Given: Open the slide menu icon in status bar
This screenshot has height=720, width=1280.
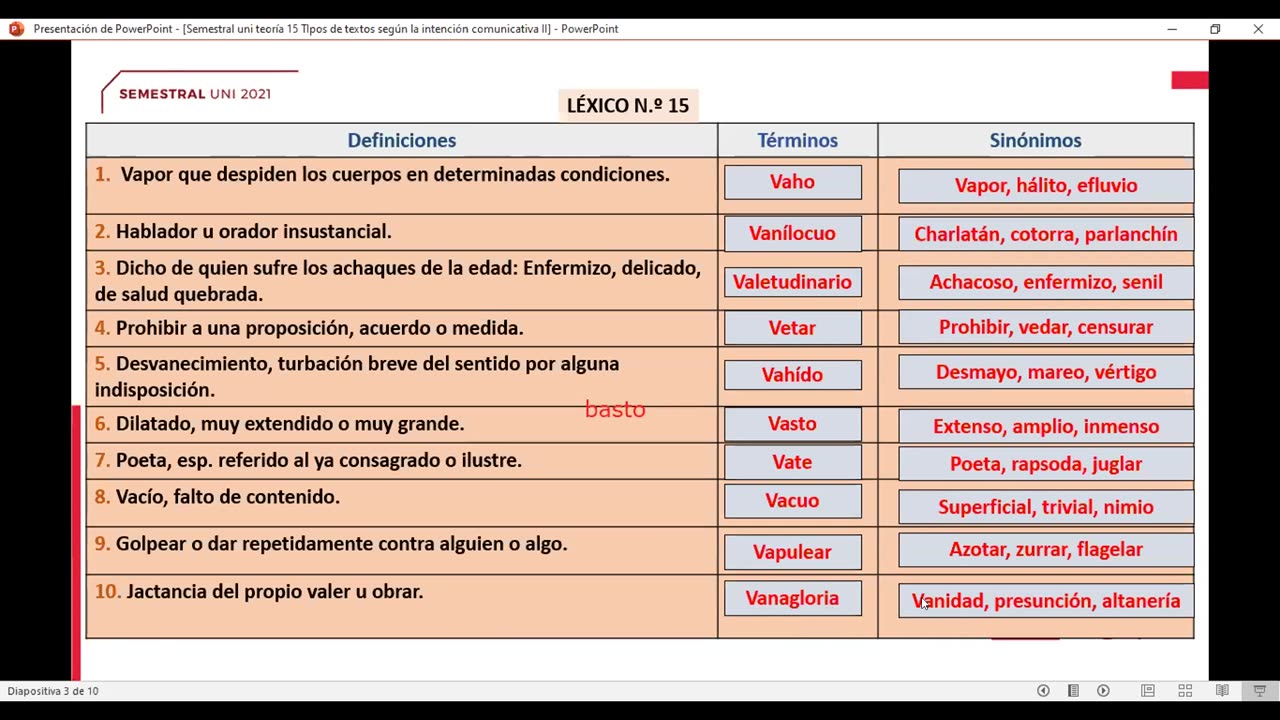Looking at the screenshot, I should [1073, 691].
